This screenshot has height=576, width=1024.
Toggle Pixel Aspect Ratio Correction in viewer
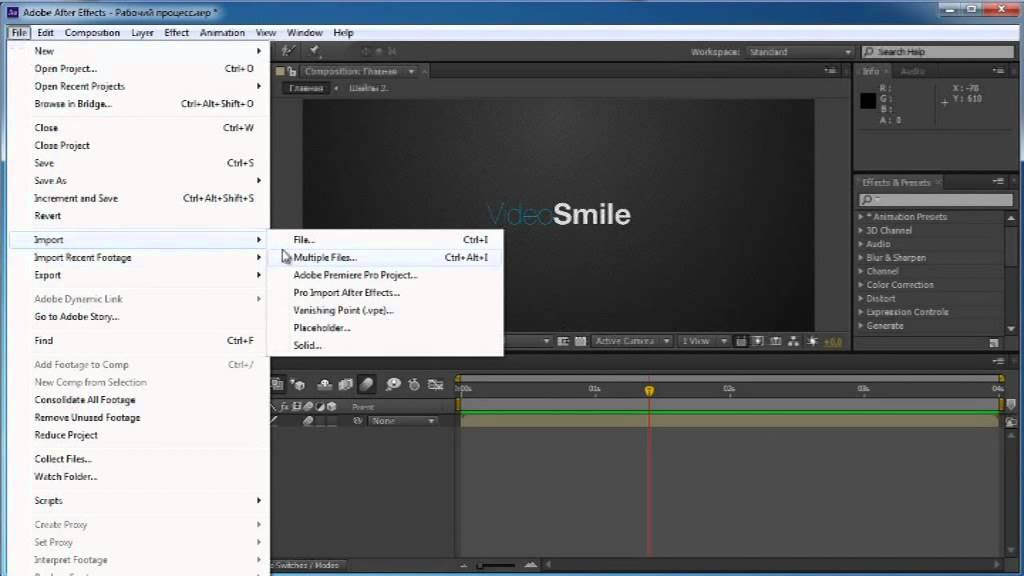(741, 342)
